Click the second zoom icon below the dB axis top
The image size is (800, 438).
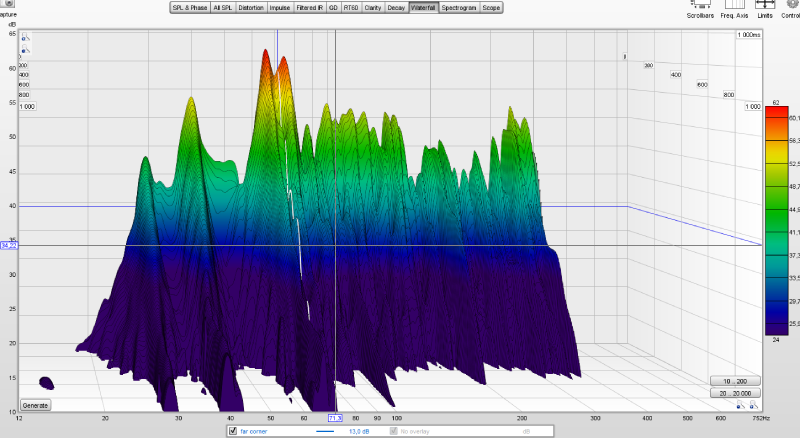[x=26, y=48]
